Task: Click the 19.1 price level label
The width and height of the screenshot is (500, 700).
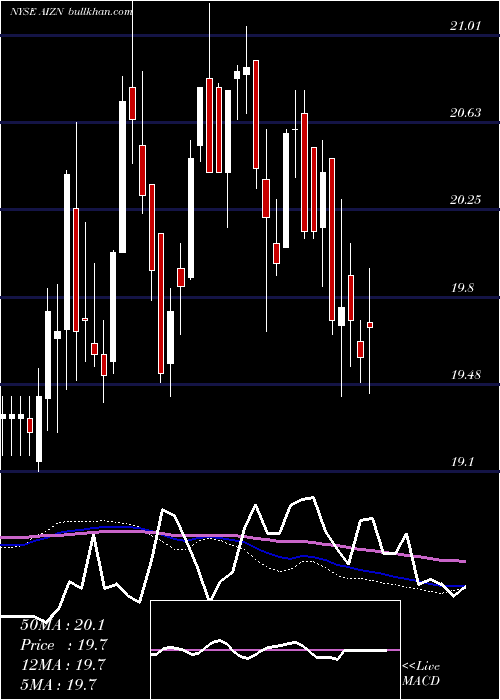Action: [462, 462]
